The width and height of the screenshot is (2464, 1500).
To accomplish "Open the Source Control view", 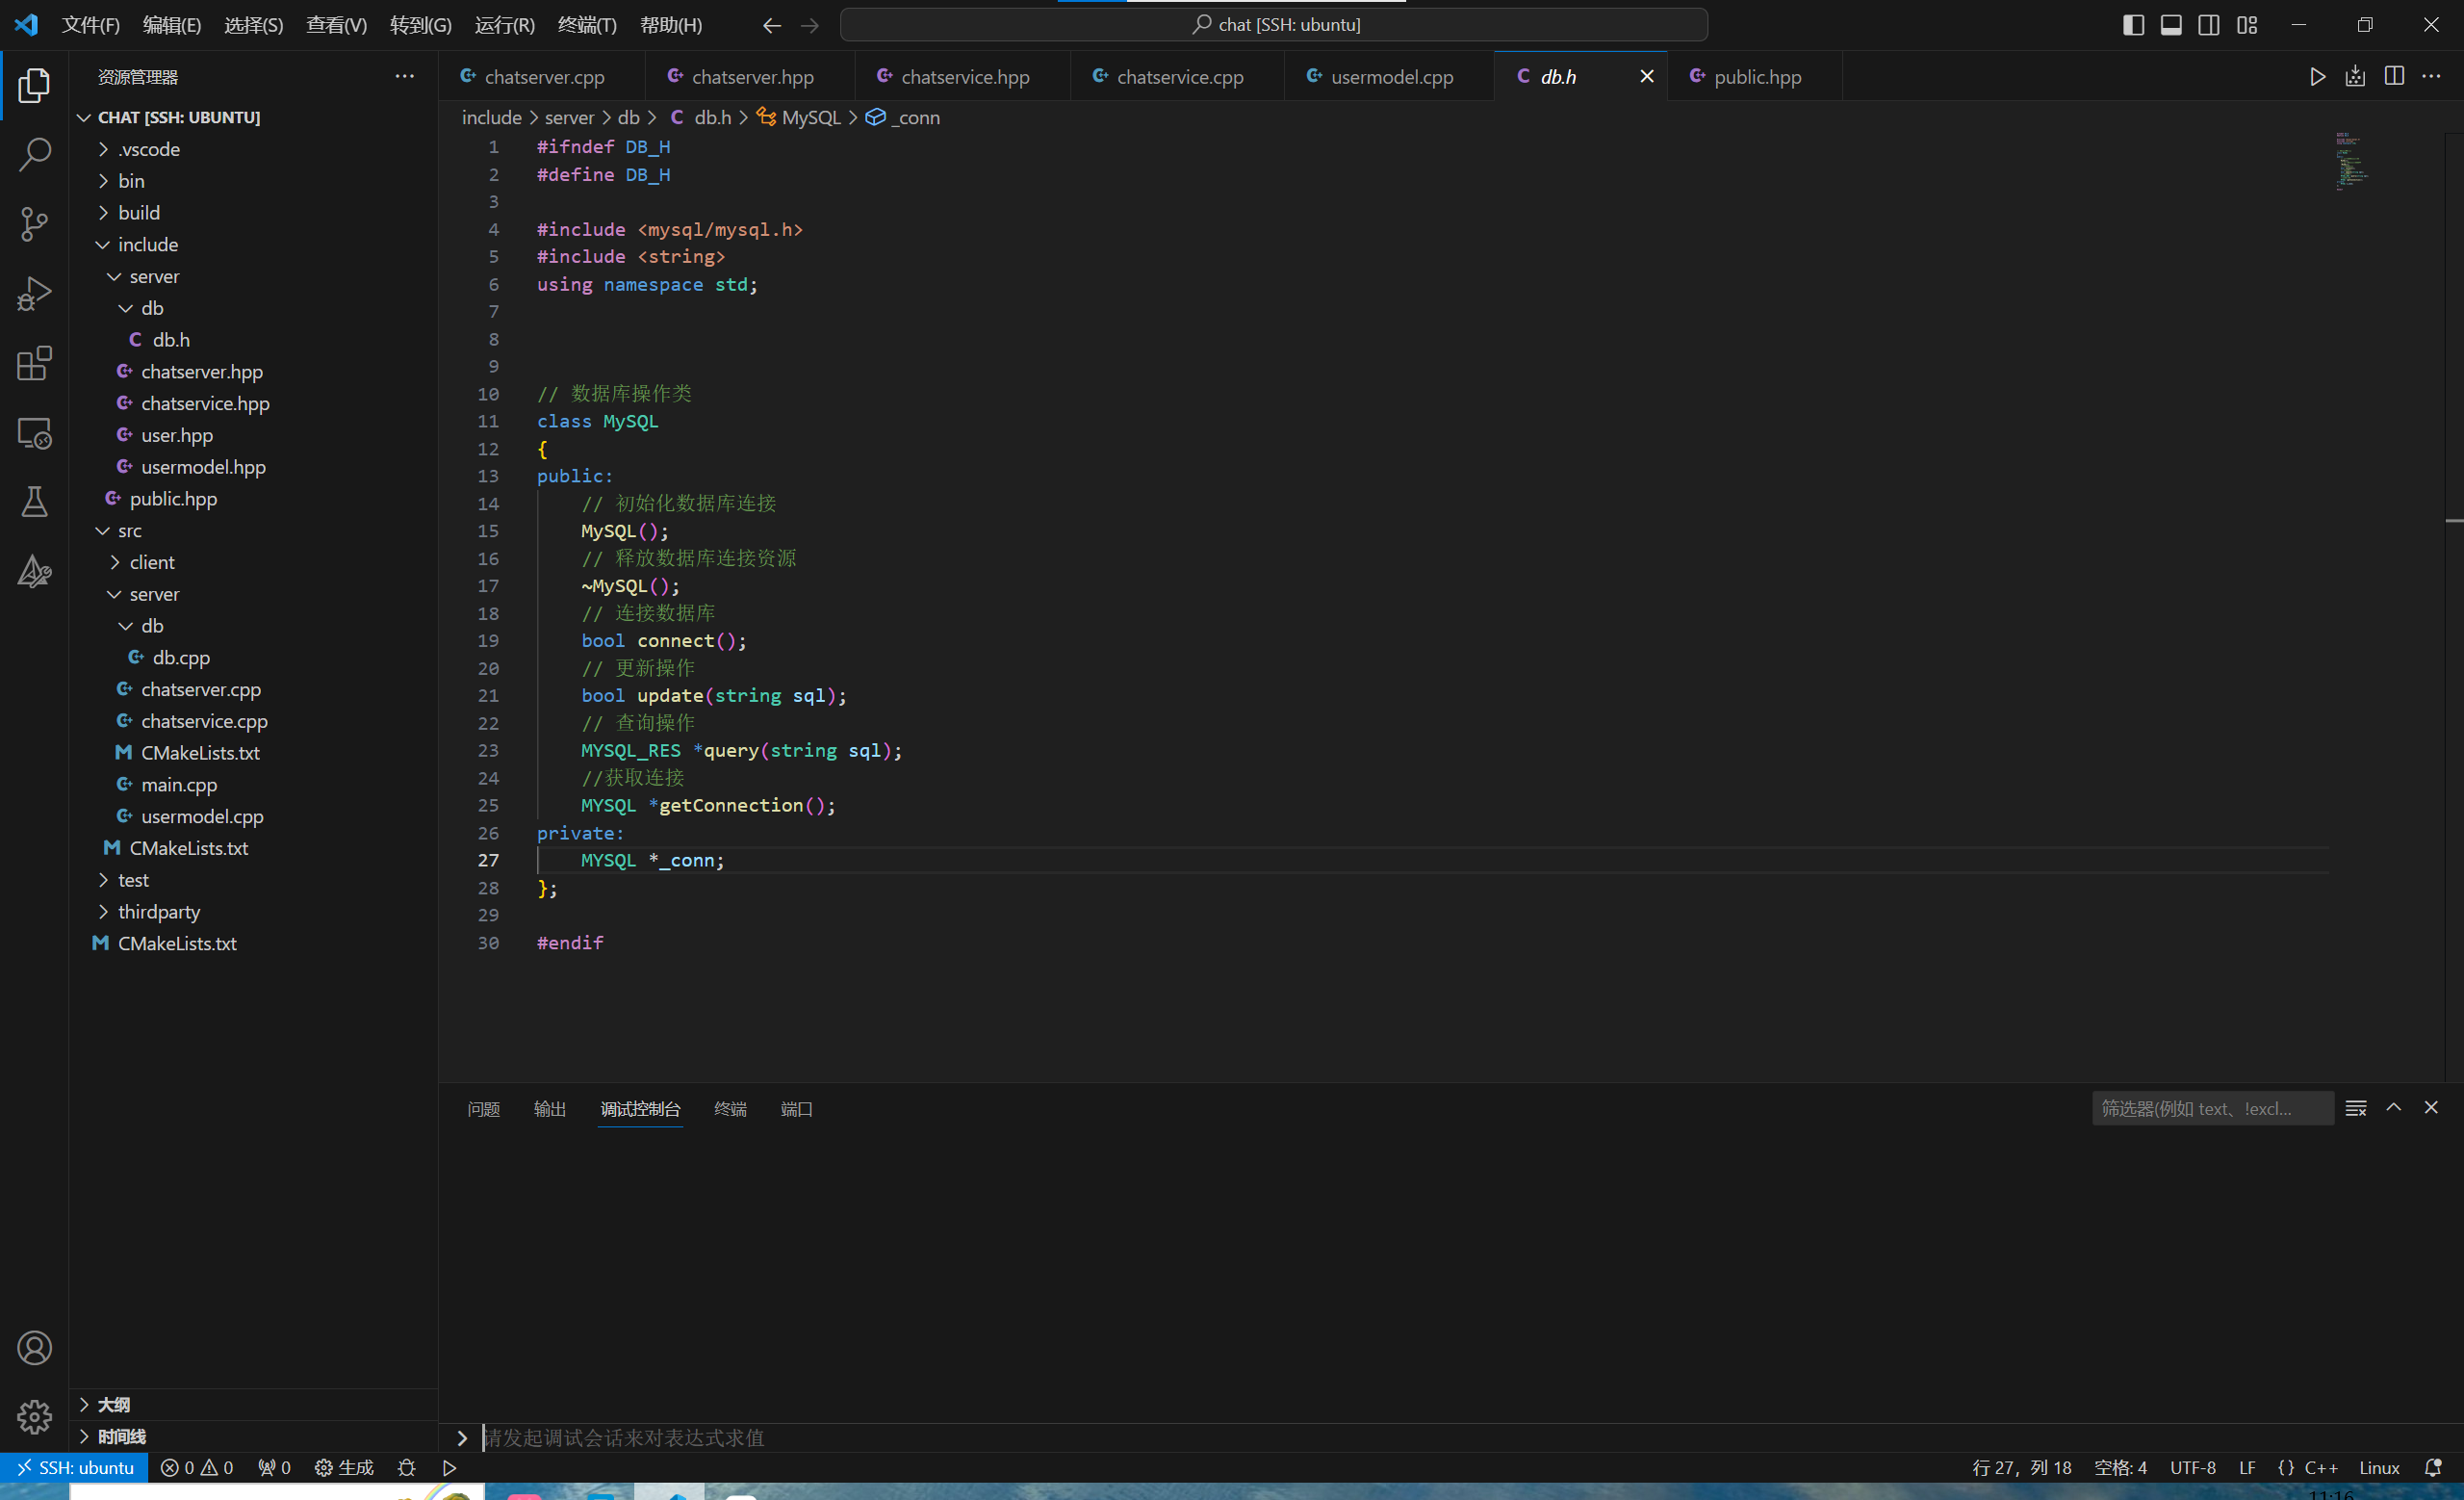I will [x=34, y=224].
